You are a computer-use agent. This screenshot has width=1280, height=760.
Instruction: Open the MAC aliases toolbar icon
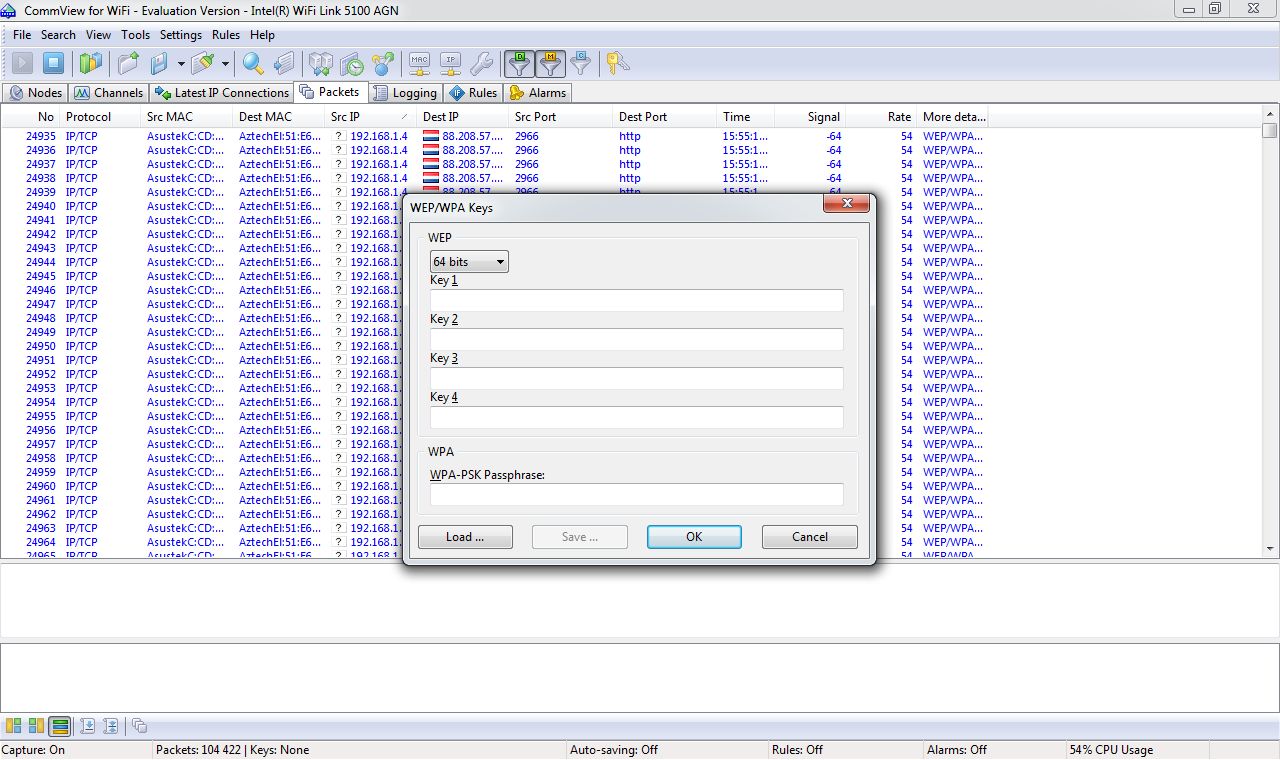pyautogui.click(x=420, y=64)
